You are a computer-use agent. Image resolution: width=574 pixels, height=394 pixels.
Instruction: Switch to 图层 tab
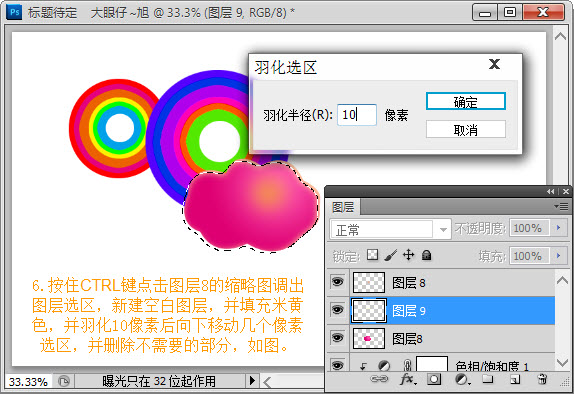(x=343, y=207)
